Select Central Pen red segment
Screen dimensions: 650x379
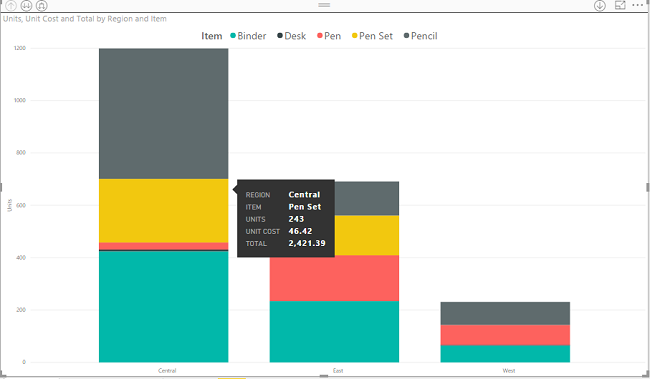pyautogui.click(x=163, y=246)
